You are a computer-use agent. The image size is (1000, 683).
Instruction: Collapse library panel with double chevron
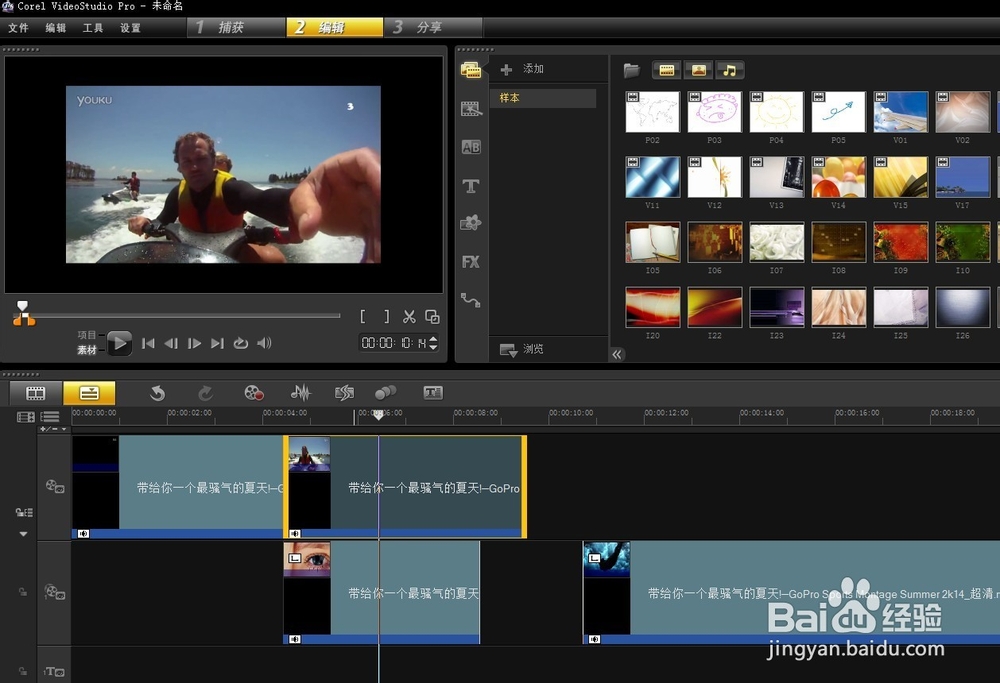(x=617, y=355)
